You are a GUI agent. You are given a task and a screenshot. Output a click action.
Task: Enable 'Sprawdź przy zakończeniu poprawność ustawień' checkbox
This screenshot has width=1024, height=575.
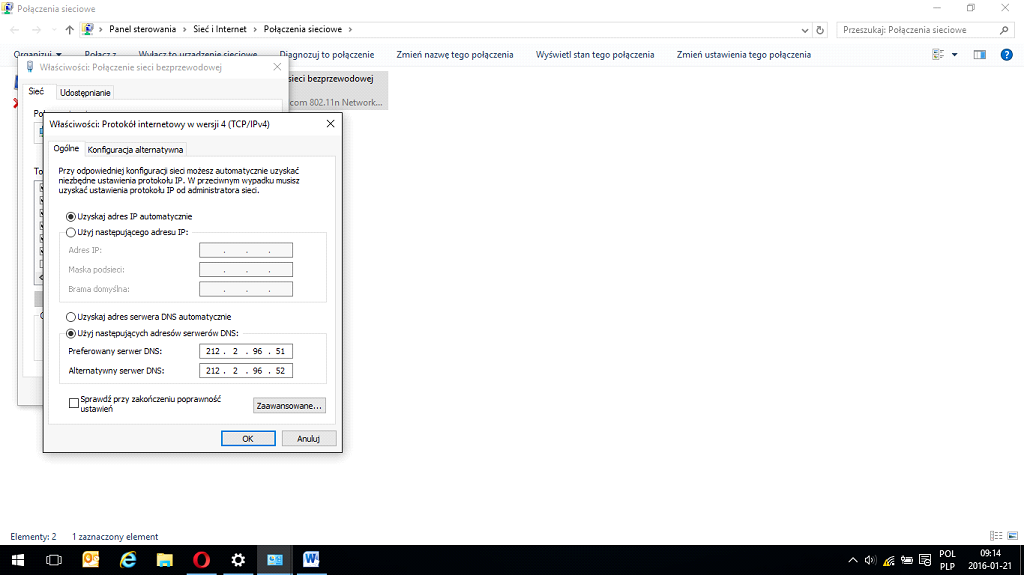(x=73, y=403)
